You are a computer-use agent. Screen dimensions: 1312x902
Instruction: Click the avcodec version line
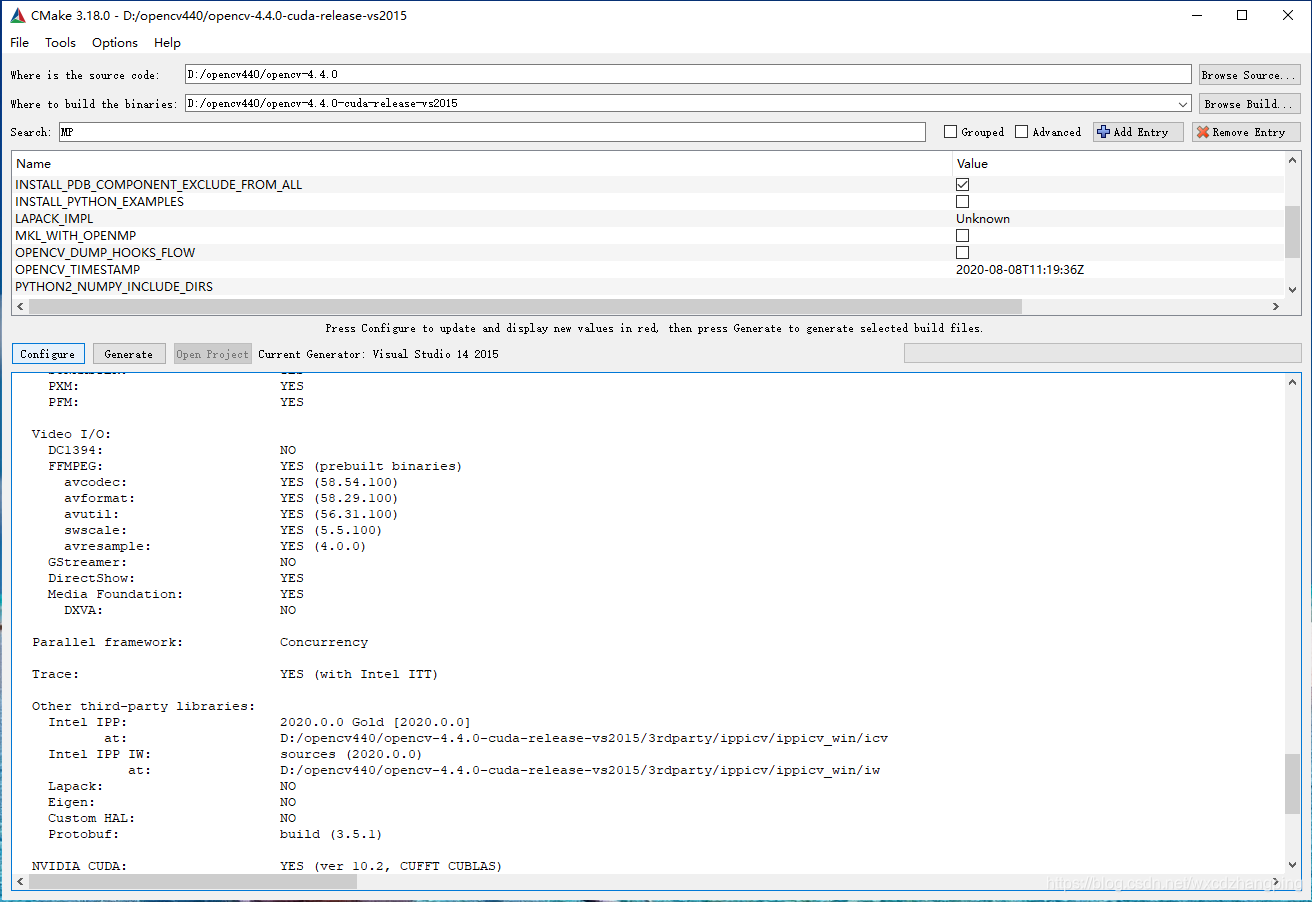231,482
